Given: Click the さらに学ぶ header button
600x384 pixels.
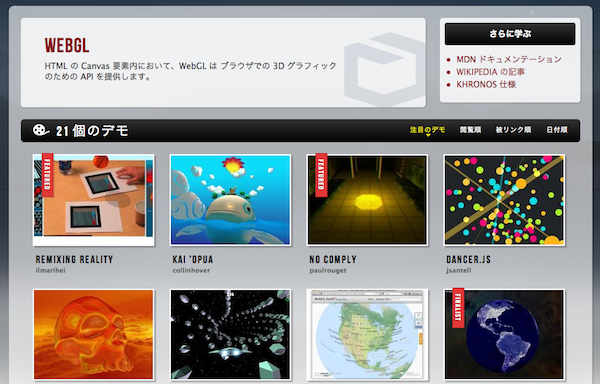Looking at the screenshot, I should tap(510, 34).
